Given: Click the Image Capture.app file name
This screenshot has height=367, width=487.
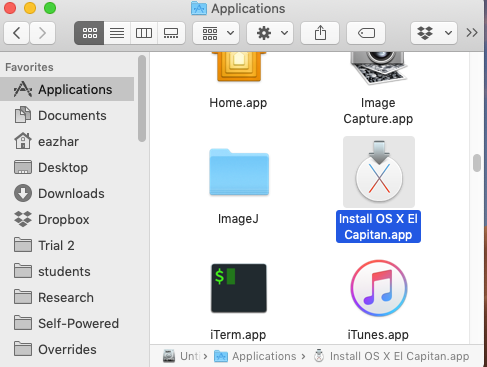Looking at the screenshot, I should tap(378, 111).
